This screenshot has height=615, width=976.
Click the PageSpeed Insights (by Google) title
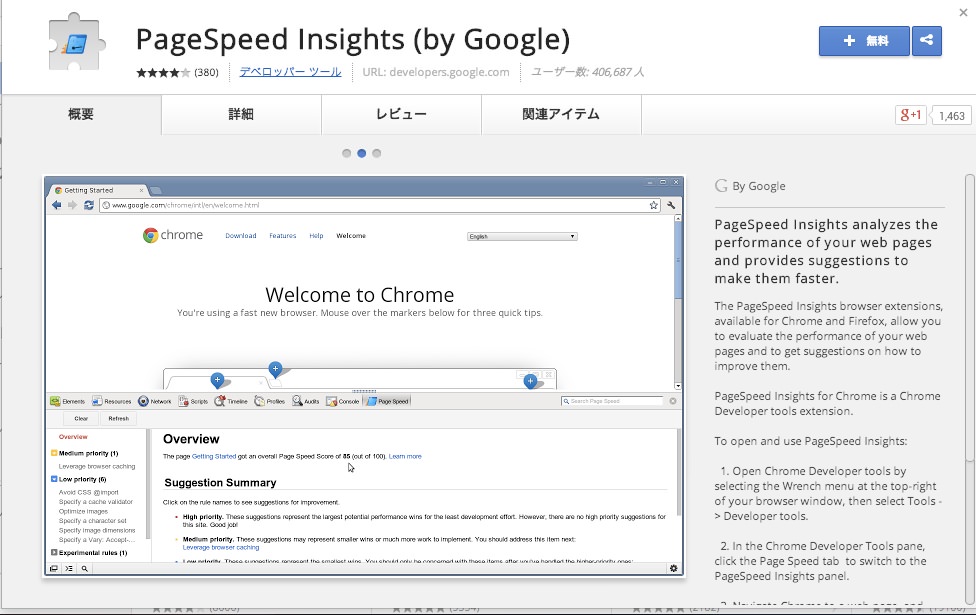tap(352, 40)
